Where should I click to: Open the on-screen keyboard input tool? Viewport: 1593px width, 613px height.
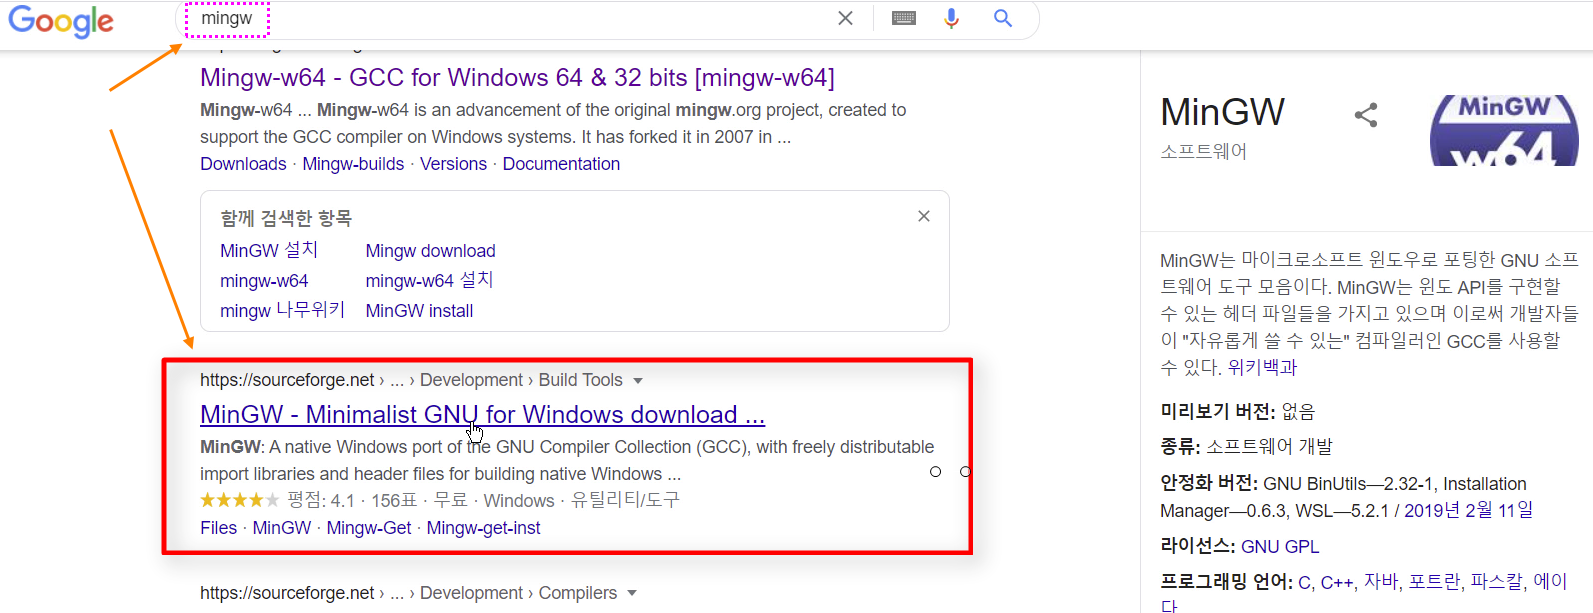pyautogui.click(x=904, y=18)
